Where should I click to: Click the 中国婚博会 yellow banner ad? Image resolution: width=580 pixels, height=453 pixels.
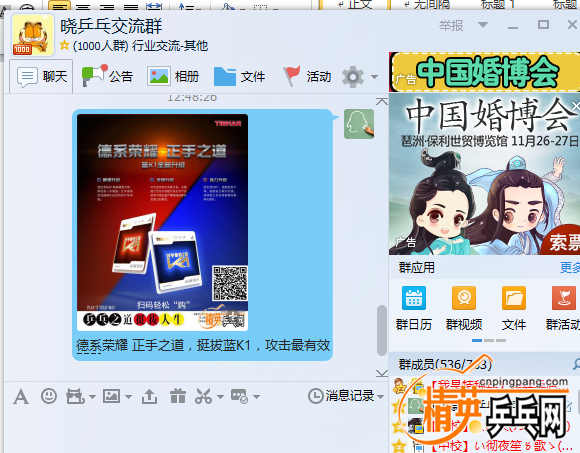[486, 72]
